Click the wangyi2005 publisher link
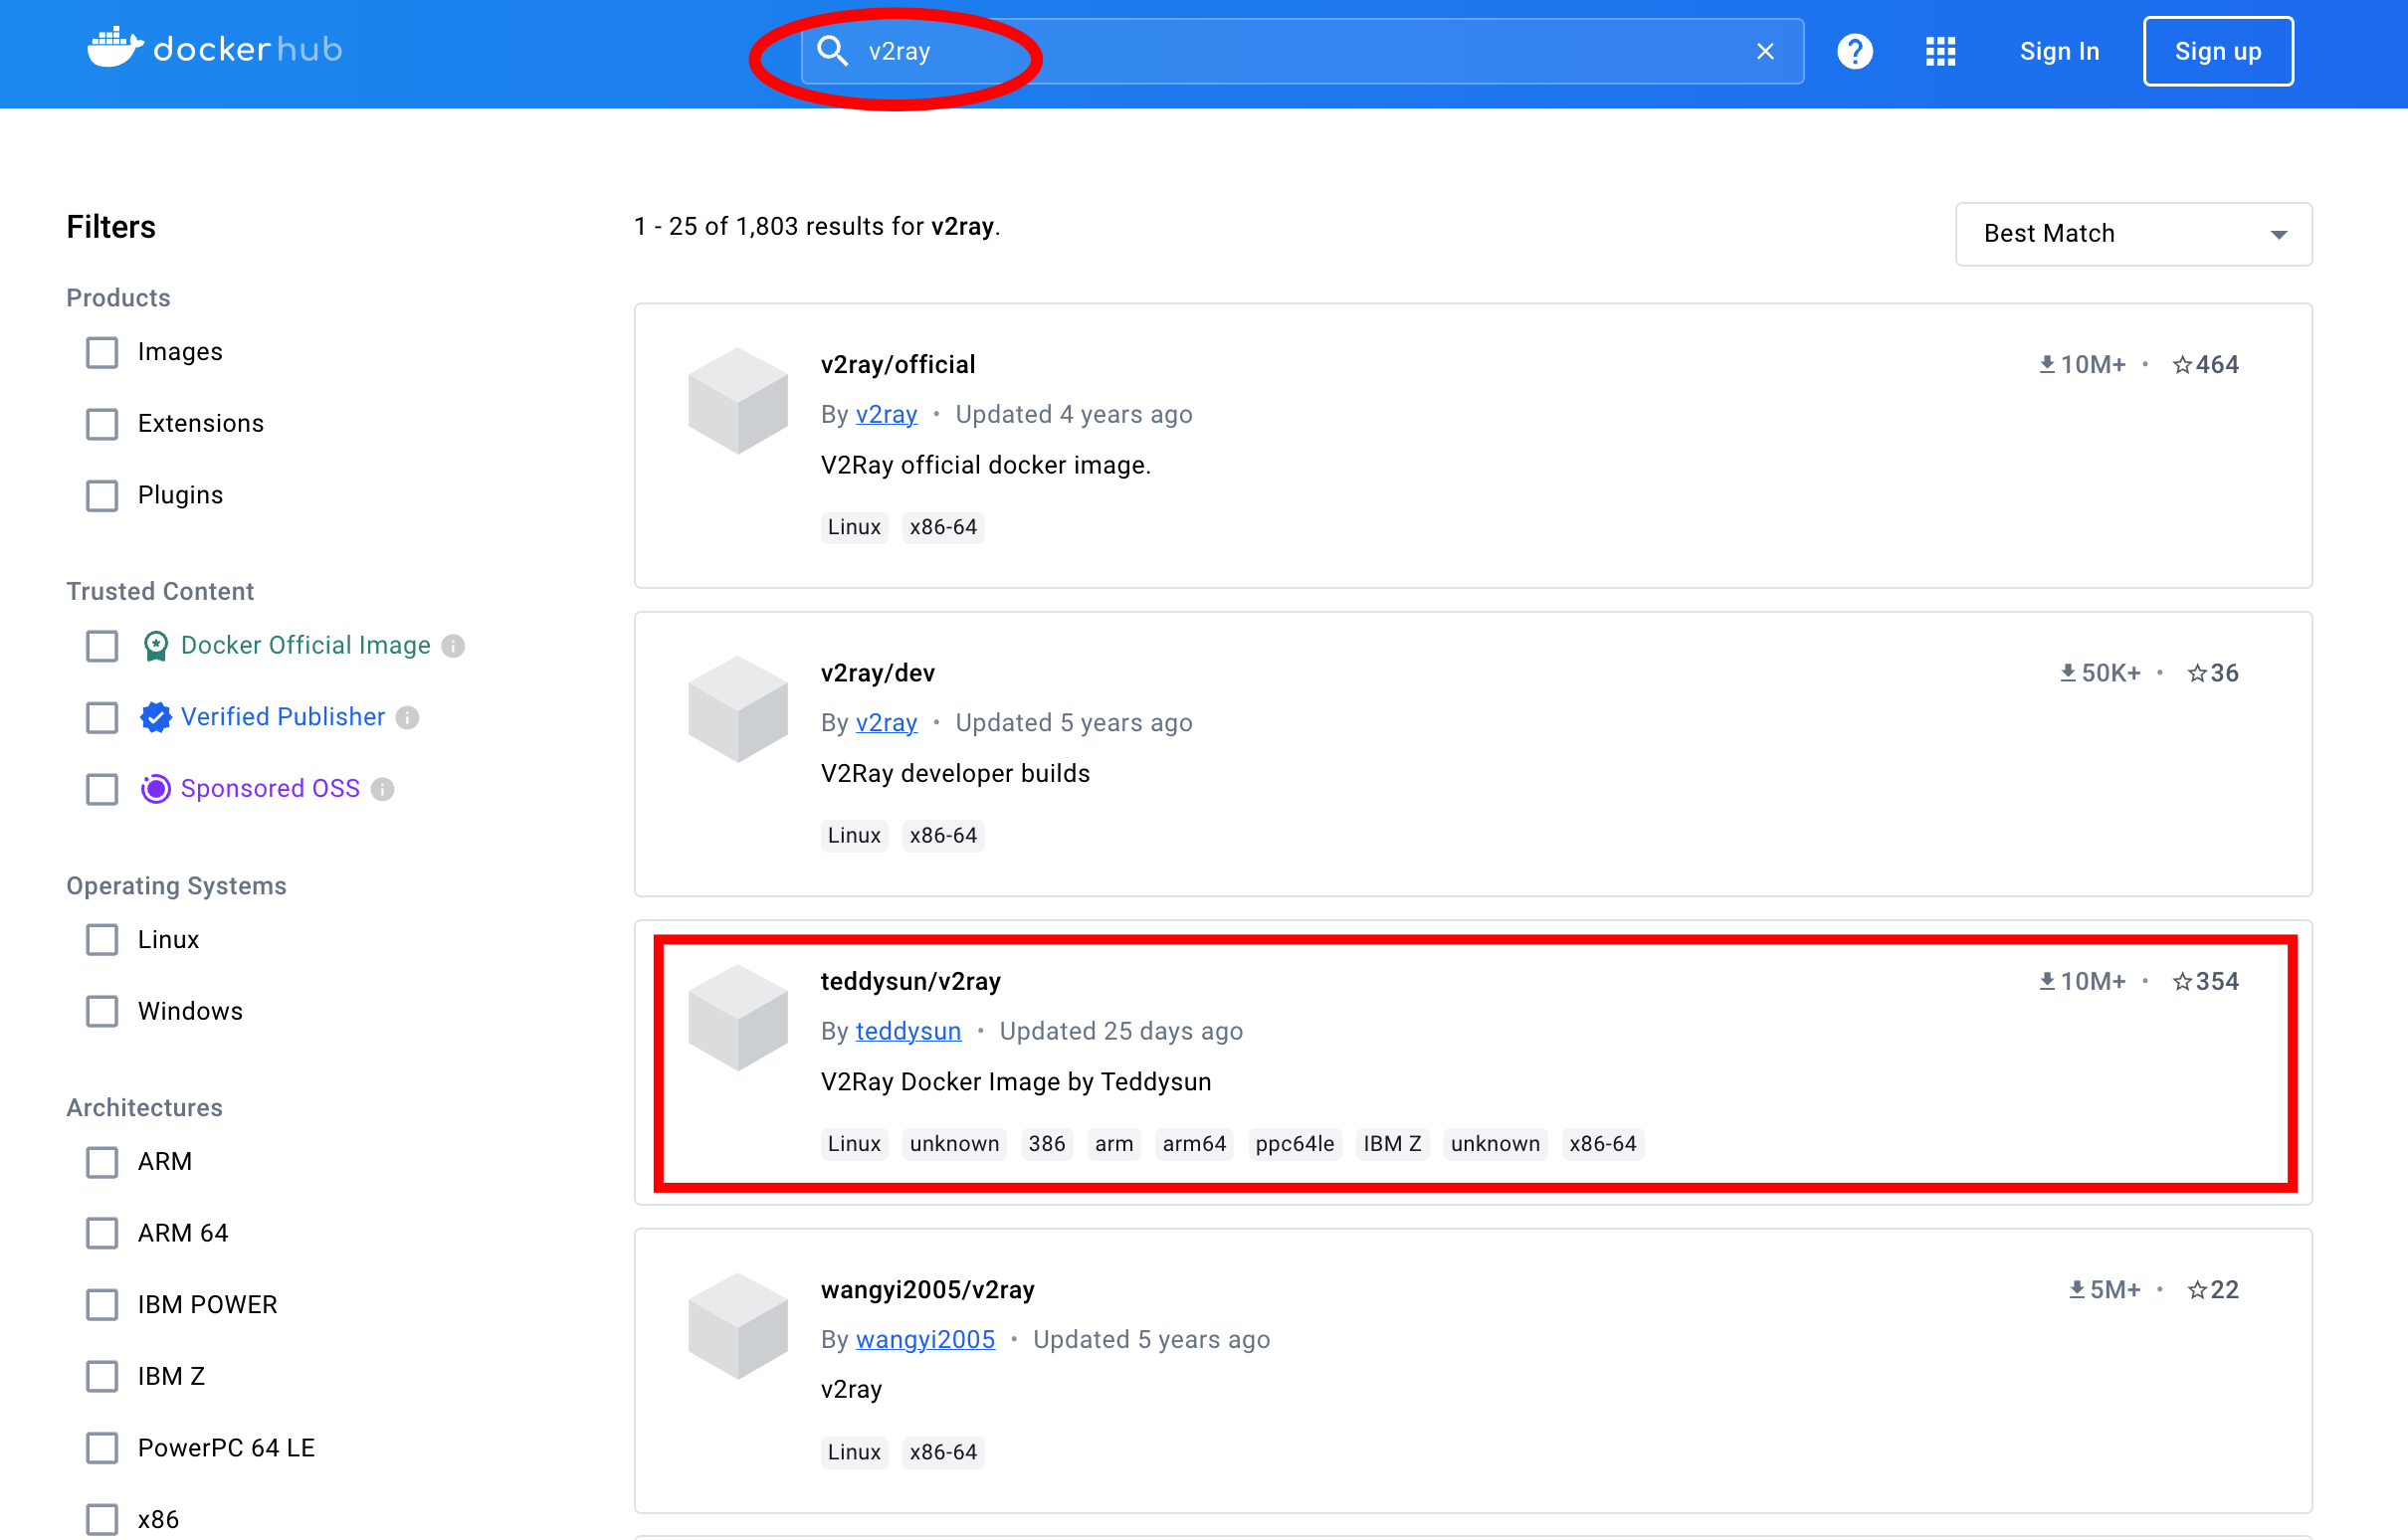The height and width of the screenshot is (1540, 2408). [x=925, y=1341]
